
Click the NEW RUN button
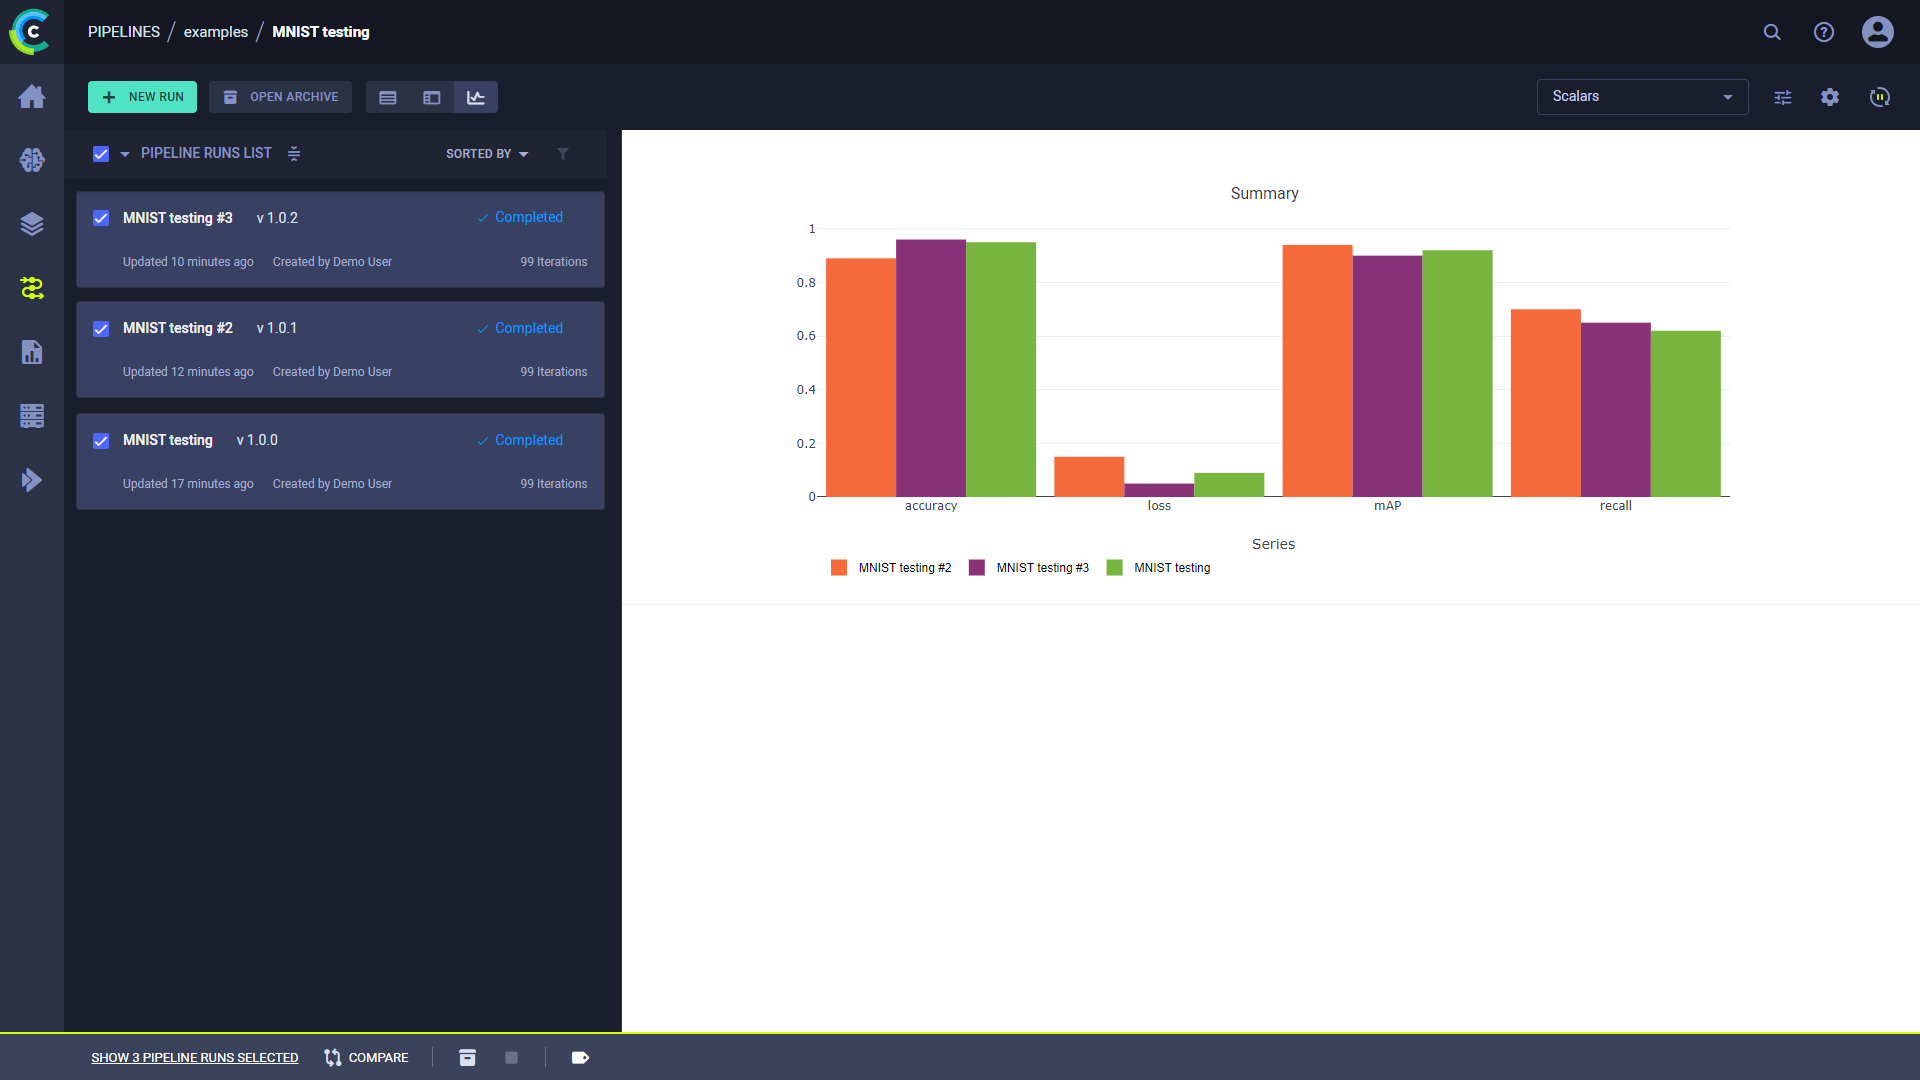(142, 96)
